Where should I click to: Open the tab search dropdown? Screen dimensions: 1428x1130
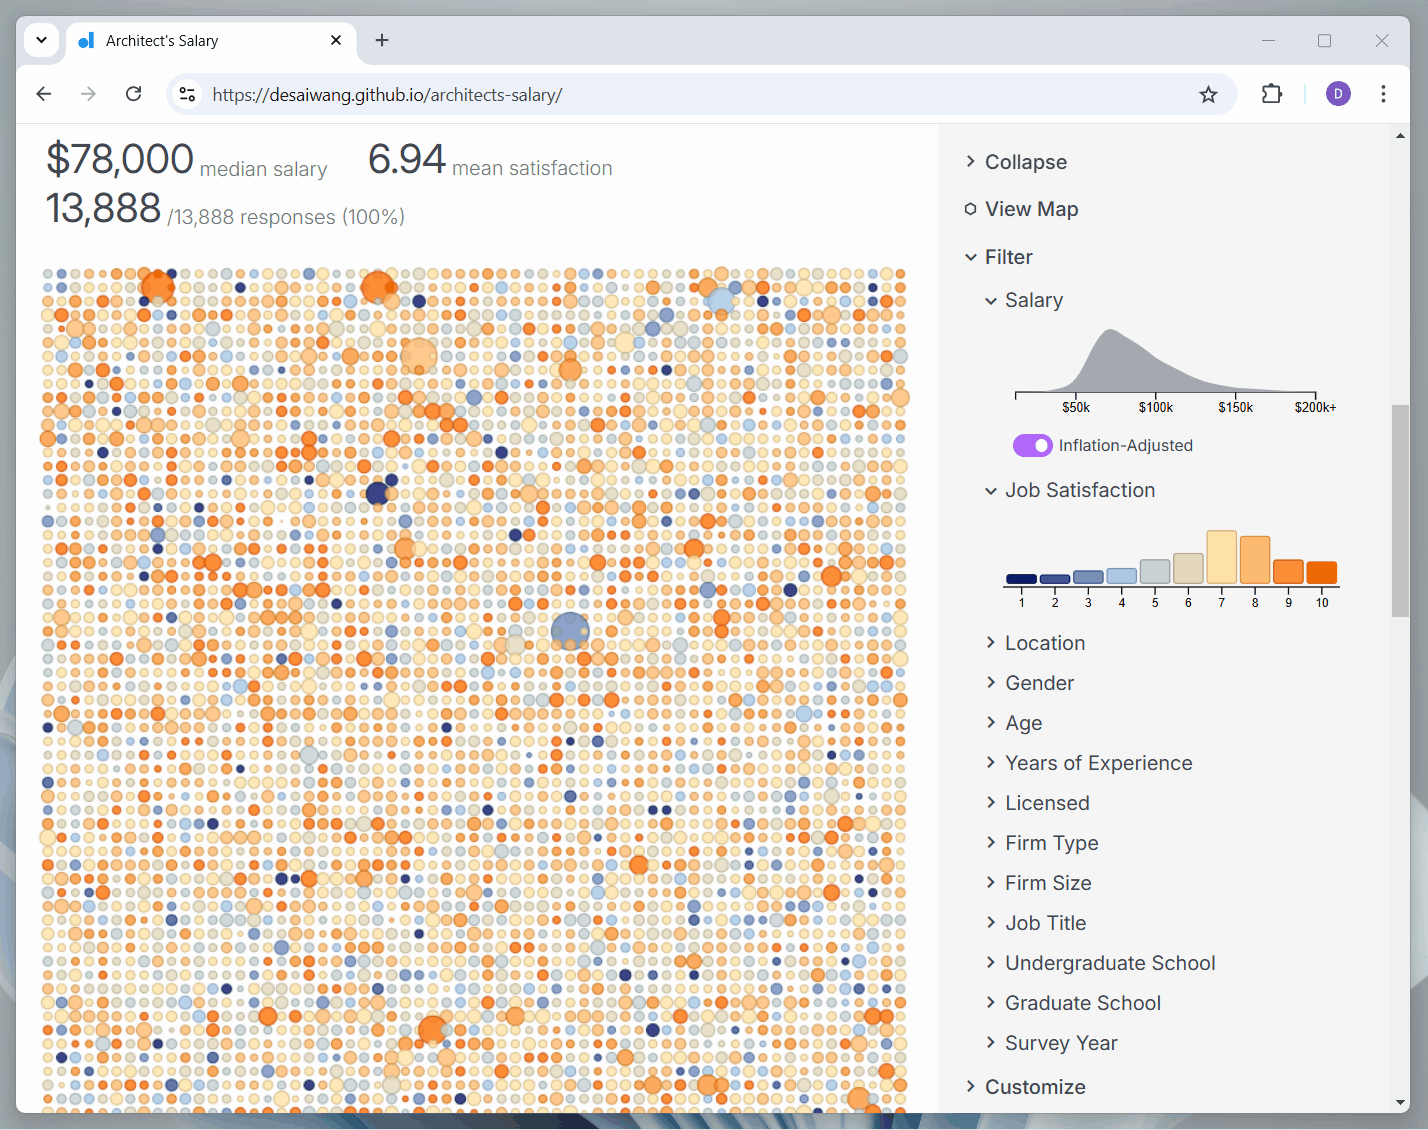coord(41,40)
